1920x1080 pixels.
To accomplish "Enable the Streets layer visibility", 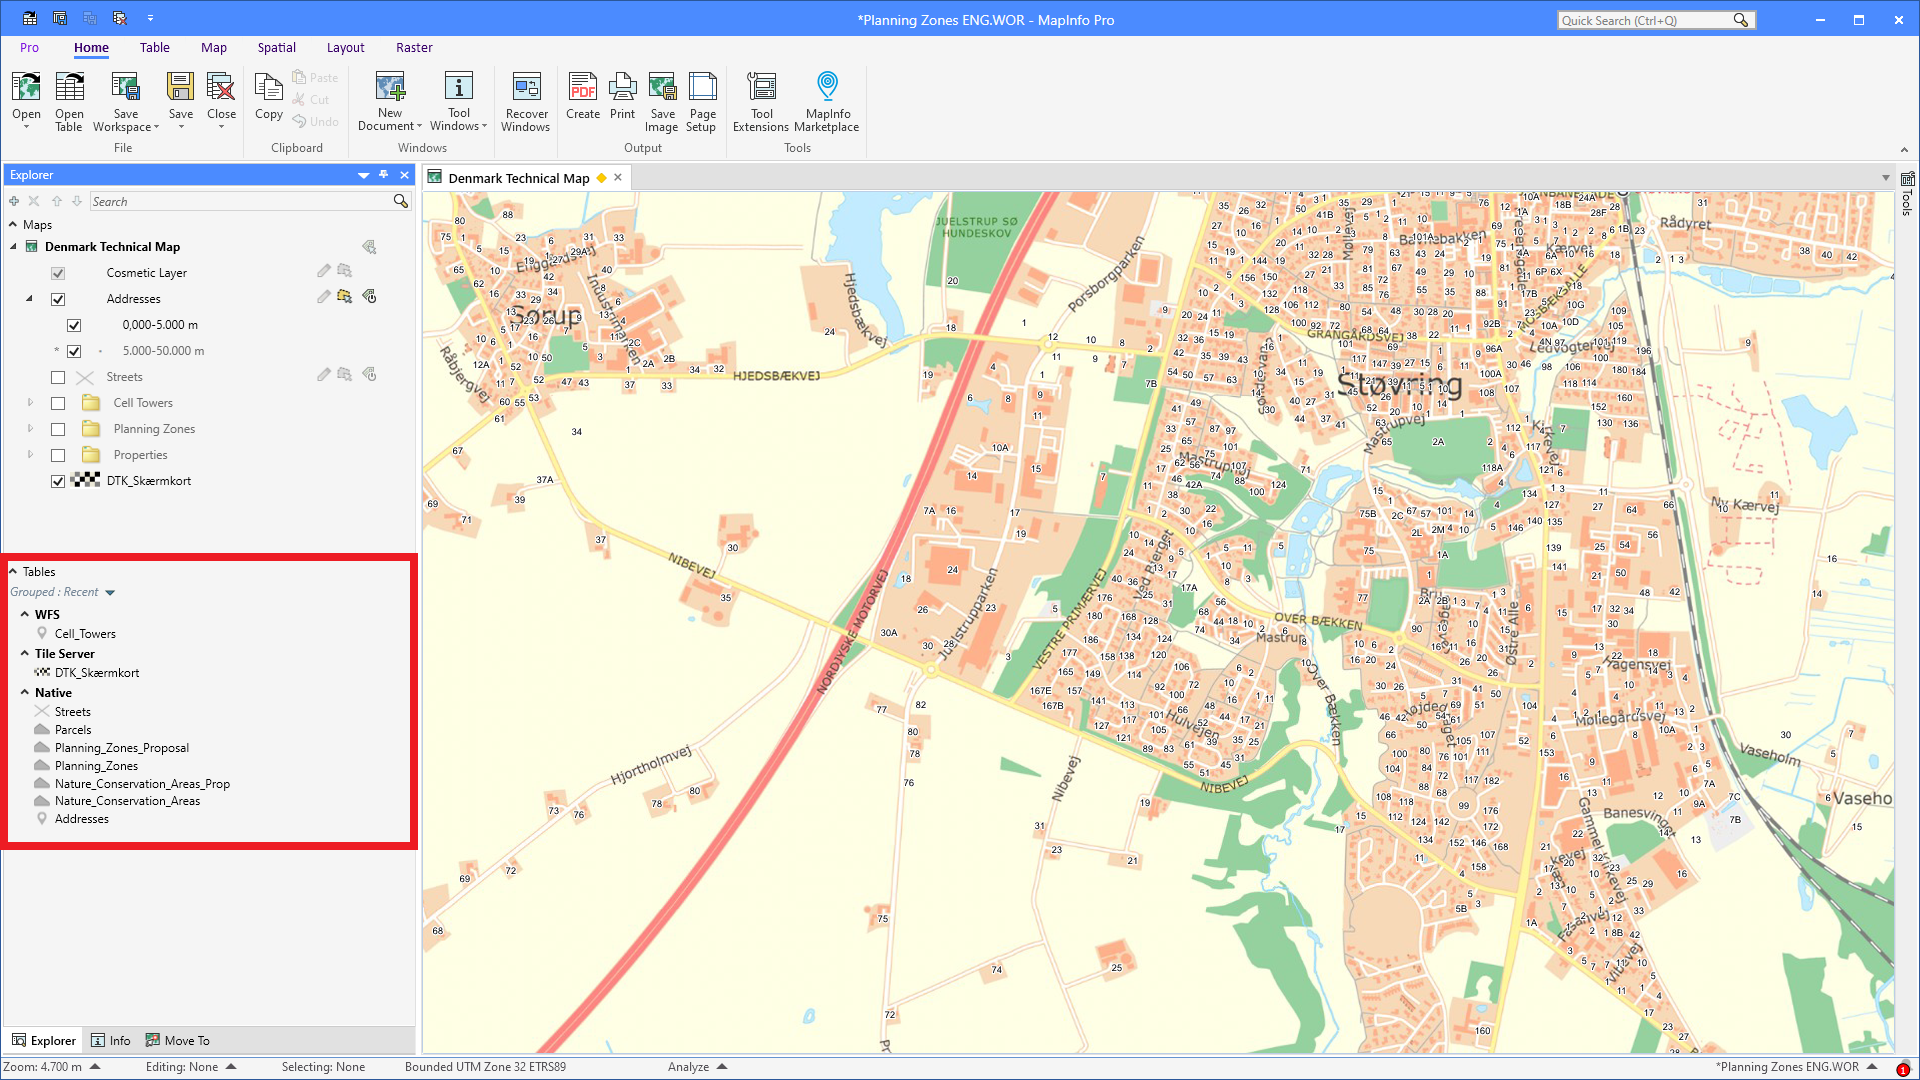I will (x=58, y=377).
